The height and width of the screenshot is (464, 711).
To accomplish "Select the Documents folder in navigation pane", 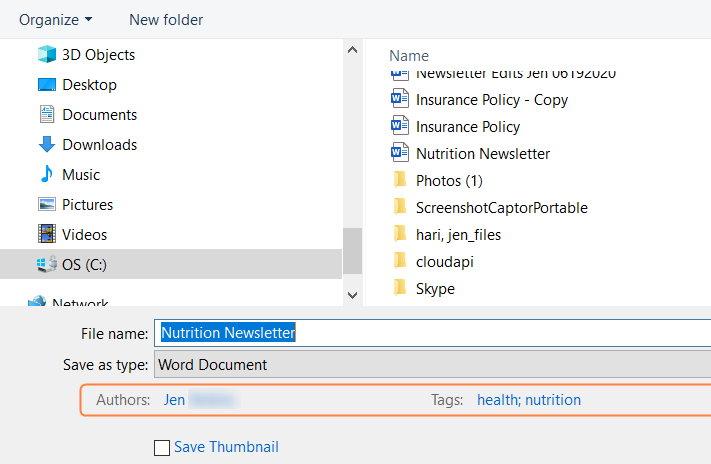I will (99, 115).
